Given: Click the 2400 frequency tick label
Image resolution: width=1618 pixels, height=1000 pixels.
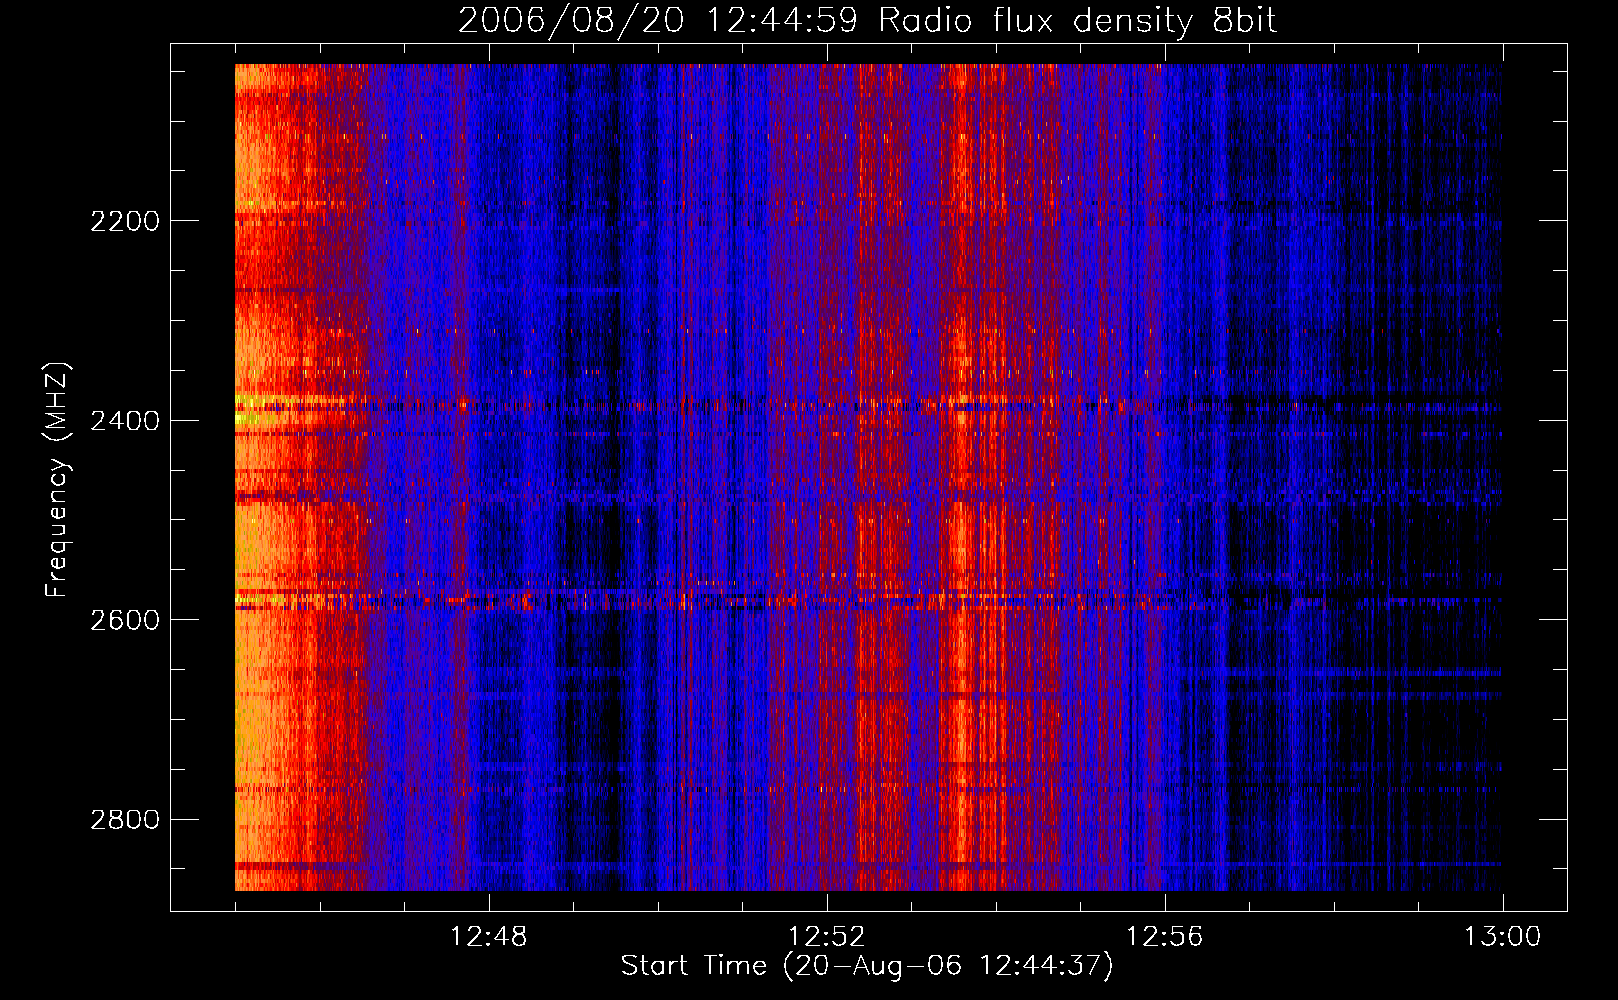Looking at the screenshot, I should tap(125, 421).
